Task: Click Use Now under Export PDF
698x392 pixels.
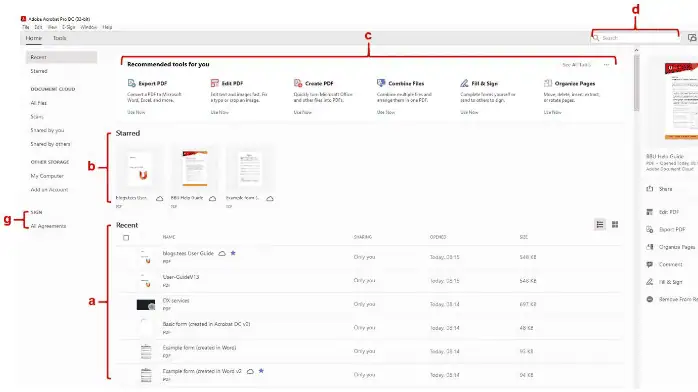Action: pos(136,113)
